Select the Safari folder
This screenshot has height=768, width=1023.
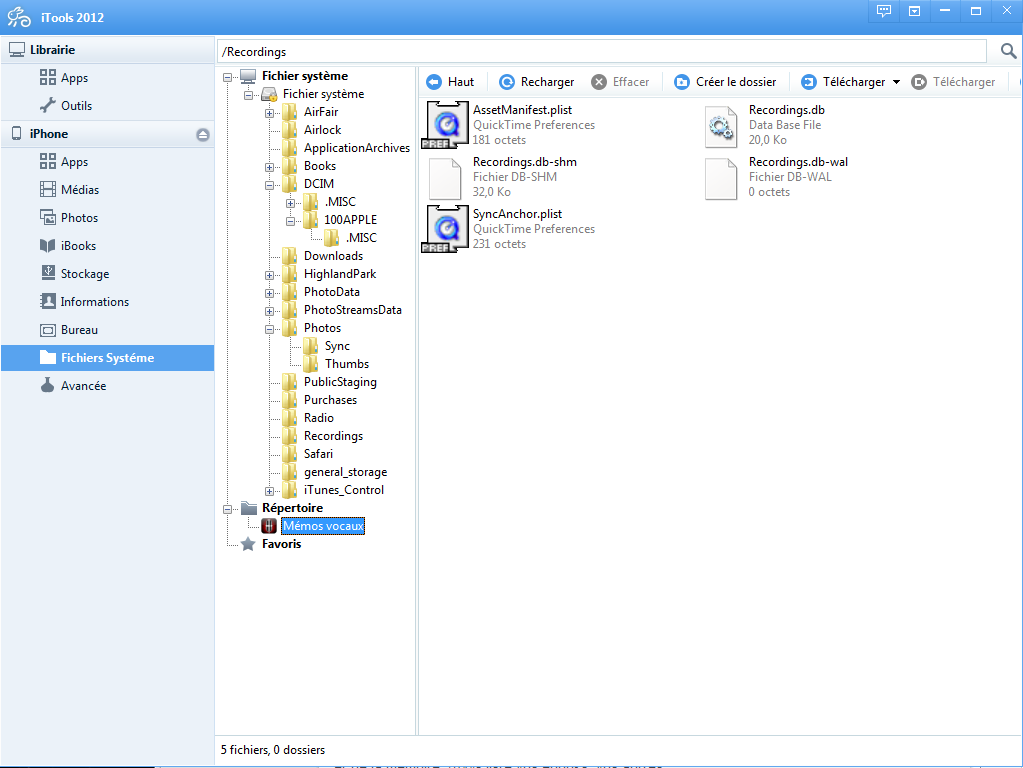pos(318,453)
